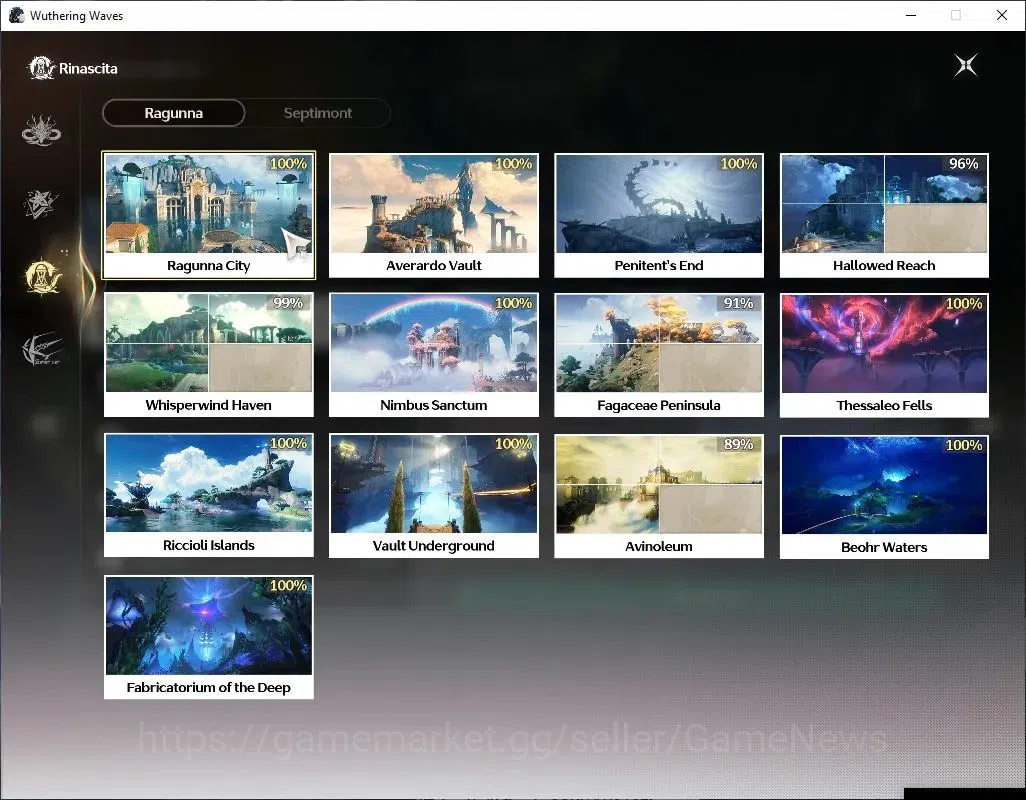This screenshot has width=1026, height=800.
Task: Open the Whisperwind Haven area card
Action: [209, 355]
